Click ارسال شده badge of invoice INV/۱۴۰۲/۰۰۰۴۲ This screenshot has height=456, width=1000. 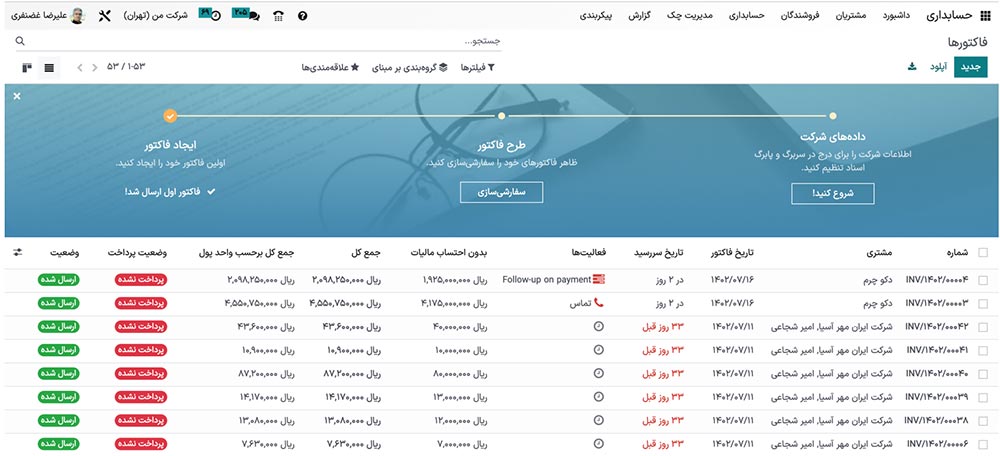tap(59, 327)
